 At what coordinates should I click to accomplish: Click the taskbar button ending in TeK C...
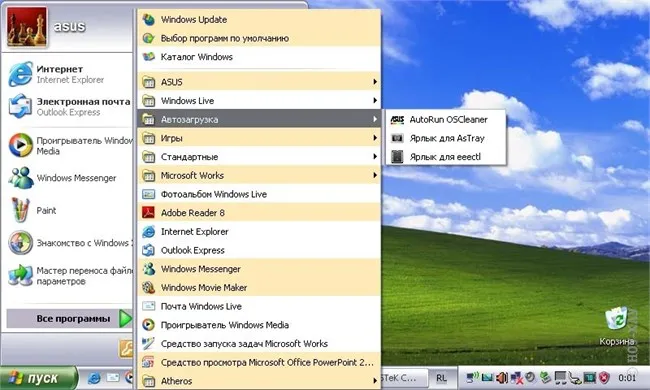click(x=403, y=378)
